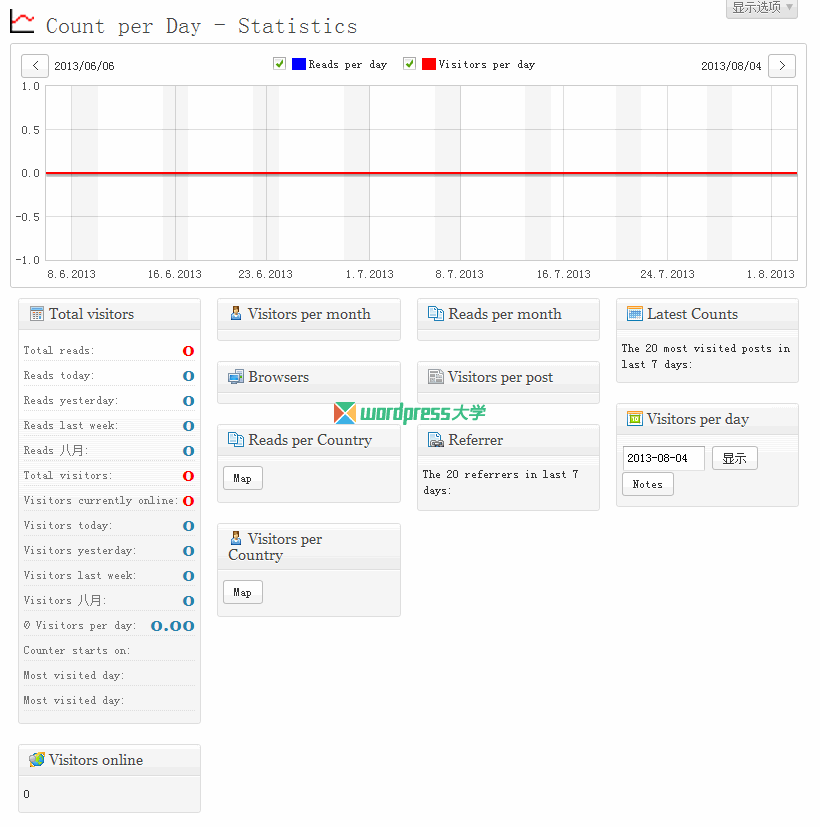Image resolution: width=820 pixels, height=827 pixels.
Task: Open the Referrer panel icon
Action: (x=436, y=440)
